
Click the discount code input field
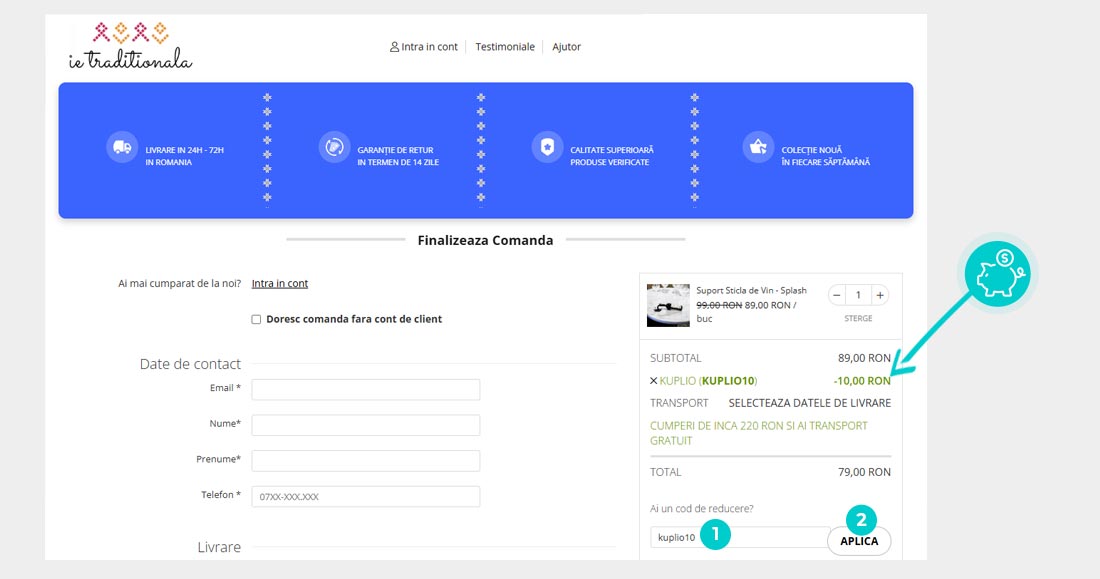coord(738,538)
